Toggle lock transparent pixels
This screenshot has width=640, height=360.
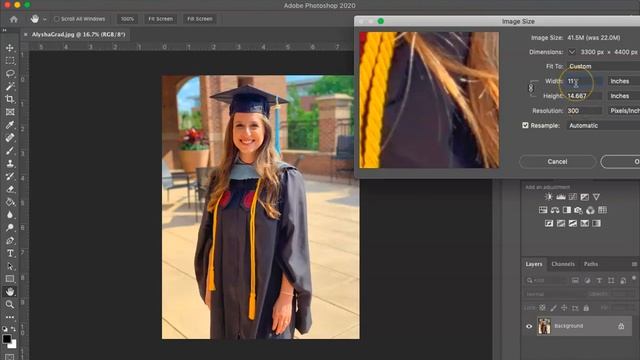pyautogui.click(x=542, y=308)
